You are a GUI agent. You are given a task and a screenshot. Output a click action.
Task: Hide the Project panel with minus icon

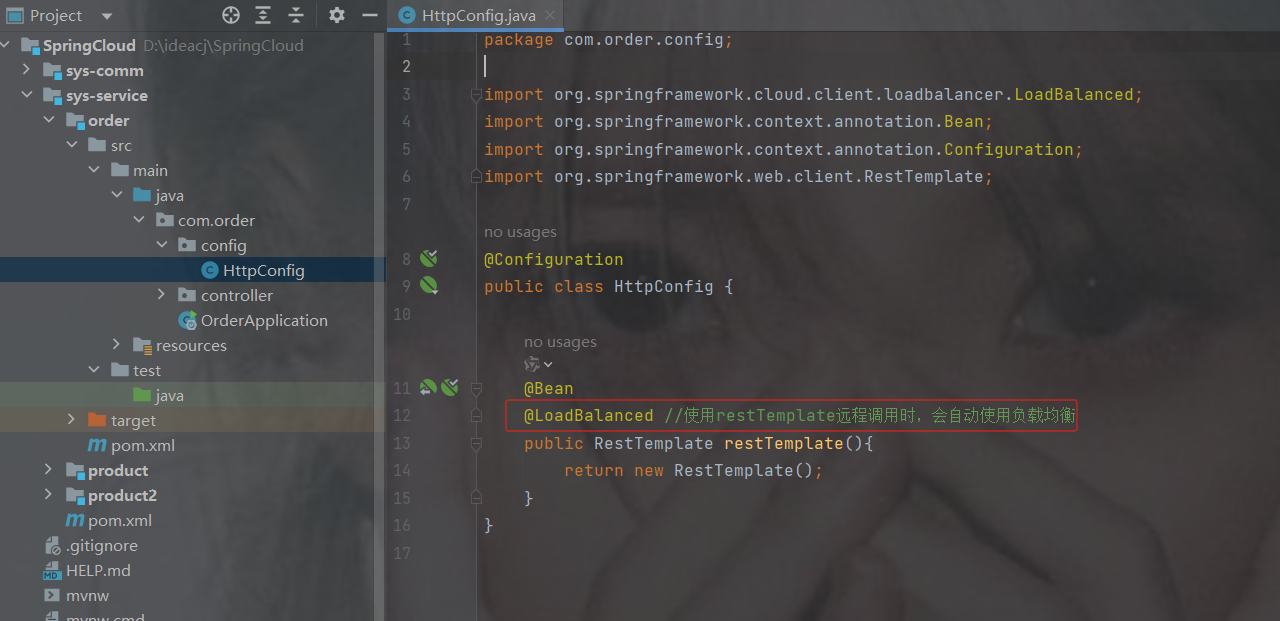pos(369,15)
